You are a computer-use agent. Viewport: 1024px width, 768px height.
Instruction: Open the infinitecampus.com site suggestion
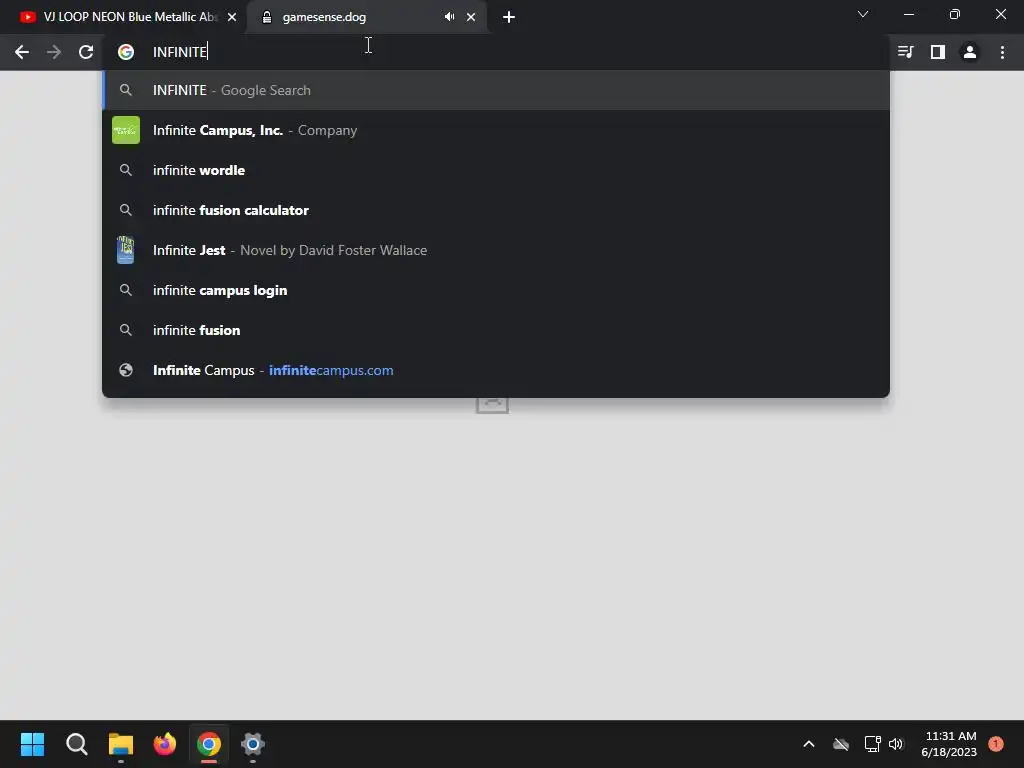click(496, 370)
